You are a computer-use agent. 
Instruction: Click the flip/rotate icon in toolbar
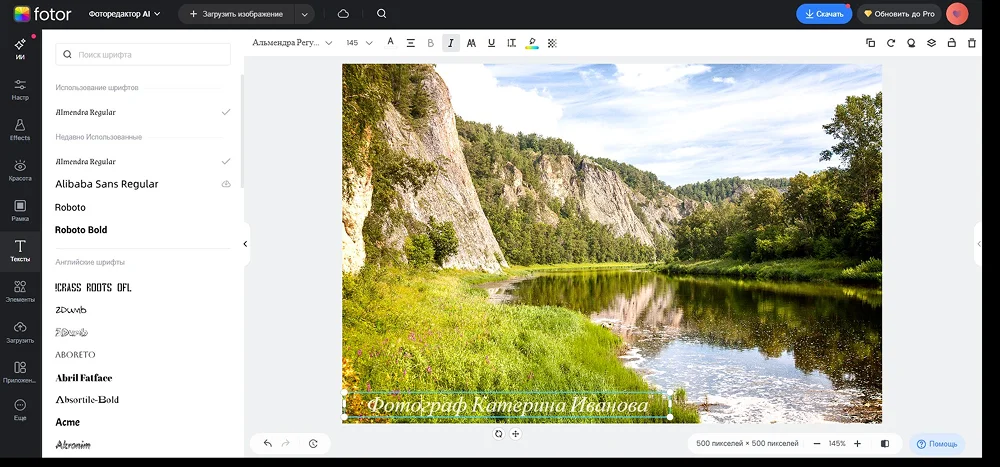pyautogui.click(x=891, y=43)
